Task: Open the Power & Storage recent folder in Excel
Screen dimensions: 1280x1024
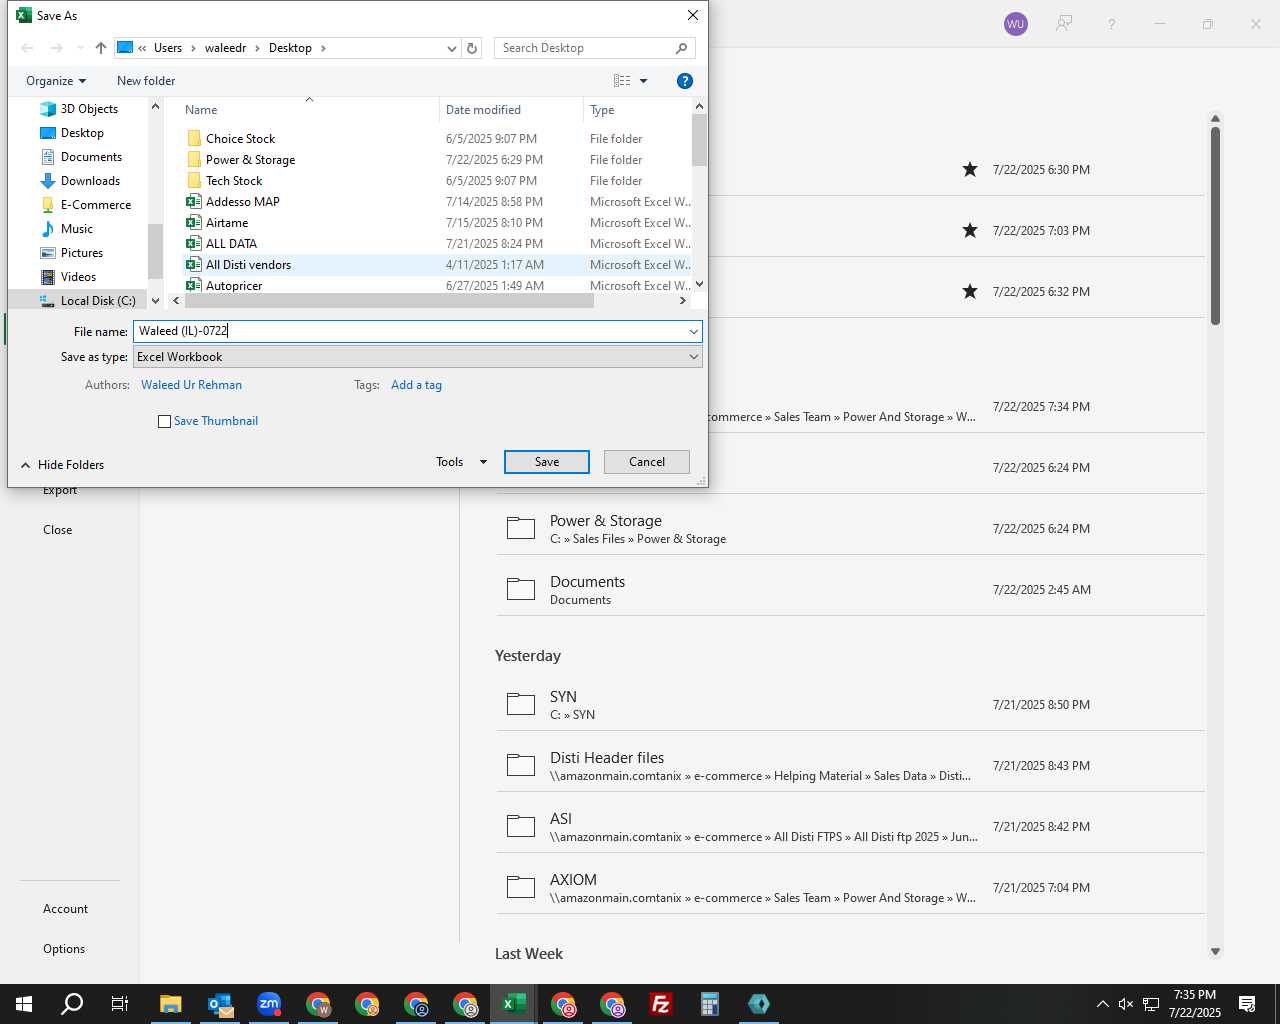Action: pyautogui.click(x=850, y=529)
